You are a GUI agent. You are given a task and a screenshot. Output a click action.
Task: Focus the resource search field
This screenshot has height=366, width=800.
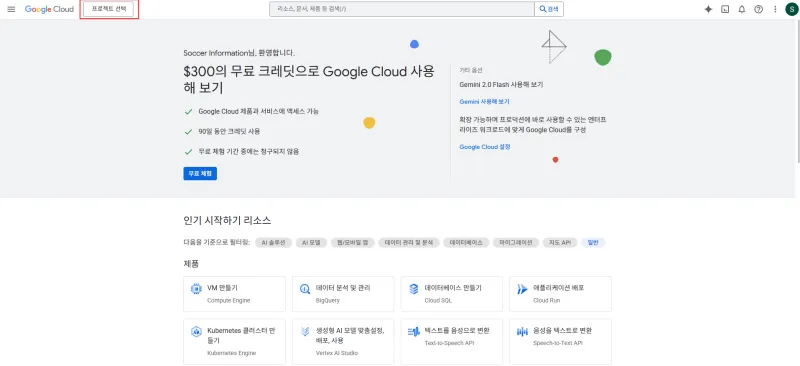[x=402, y=9]
